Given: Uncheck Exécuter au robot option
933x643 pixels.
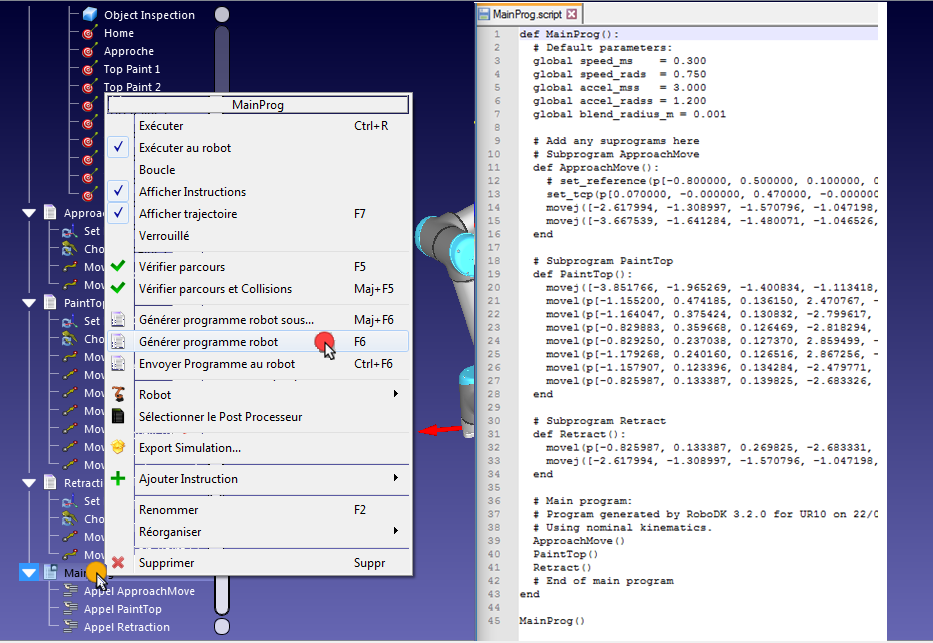Looking at the screenshot, I should [x=118, y=147].
